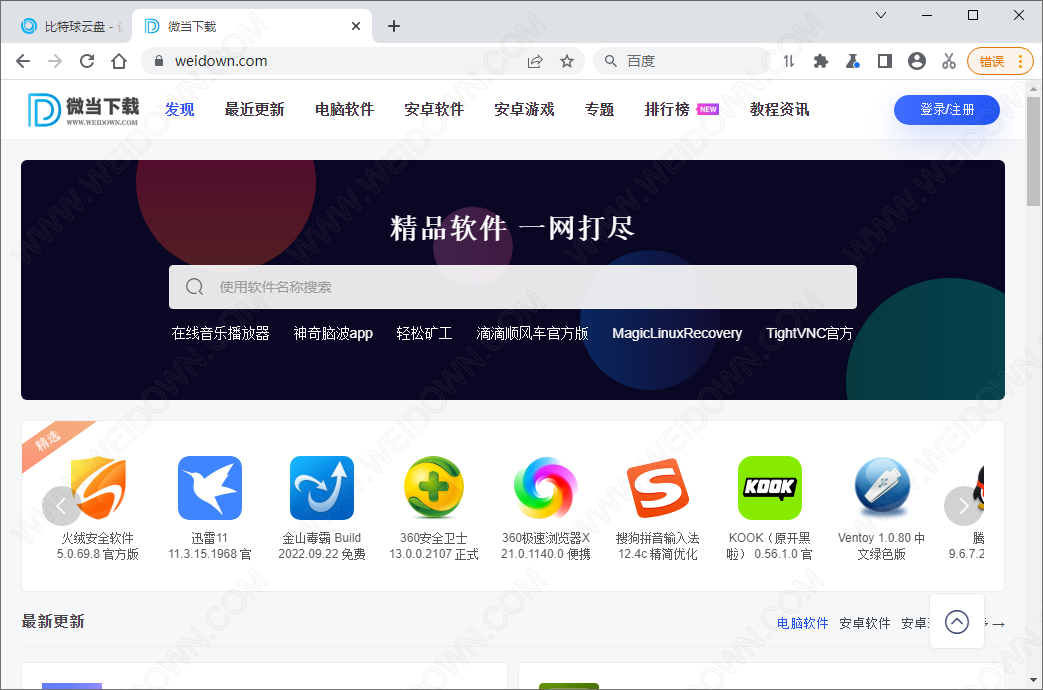
Task: Select the 发现 navigation item
Action: tap(180, 109)
